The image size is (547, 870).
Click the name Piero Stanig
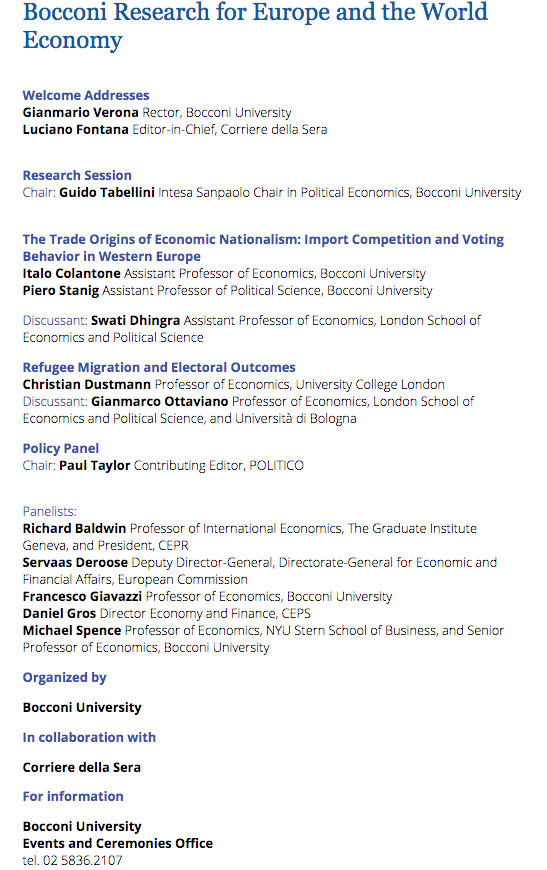click(61, 291)
